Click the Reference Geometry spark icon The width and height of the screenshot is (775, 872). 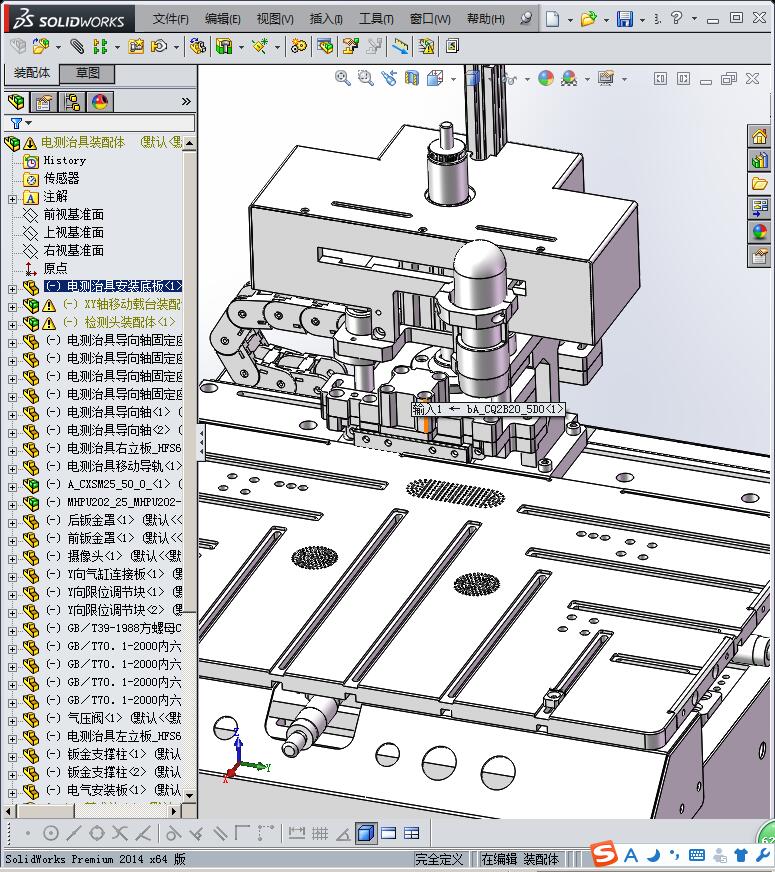tap(260, 46)
